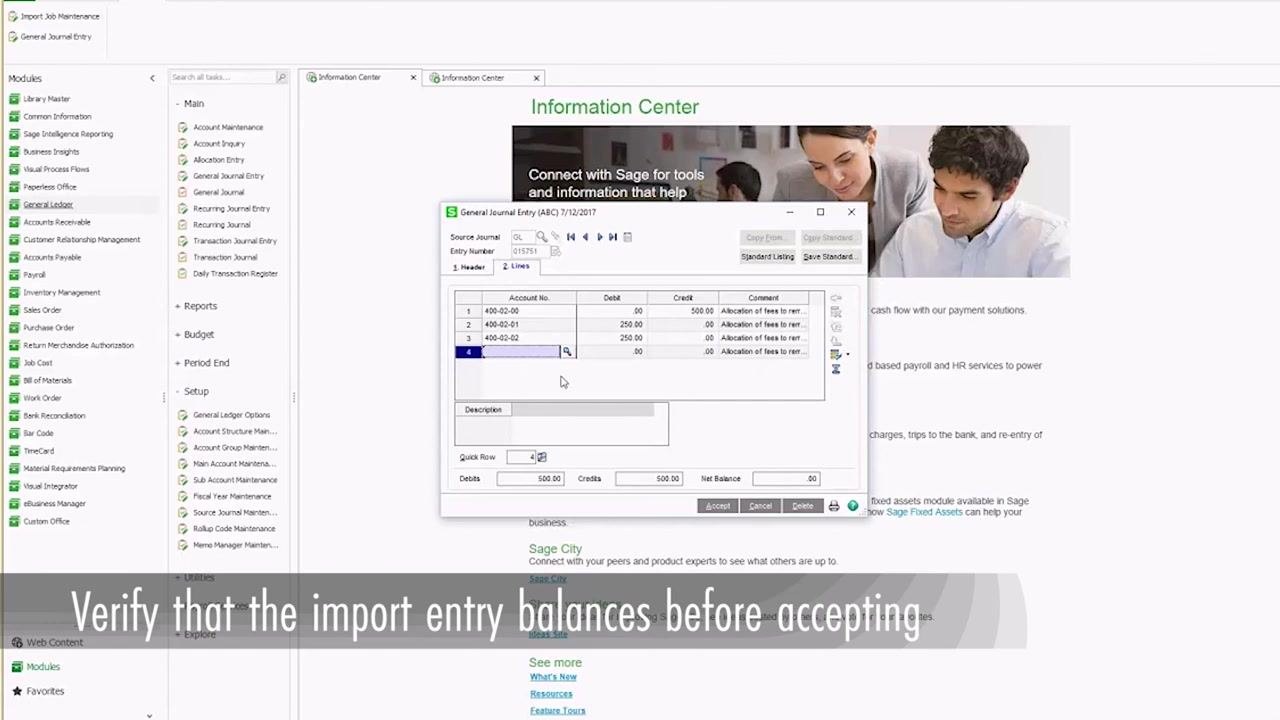The image size is (1280, 720).
Task: Go to the next journal entry record
Action: click(x=599, y=237)
